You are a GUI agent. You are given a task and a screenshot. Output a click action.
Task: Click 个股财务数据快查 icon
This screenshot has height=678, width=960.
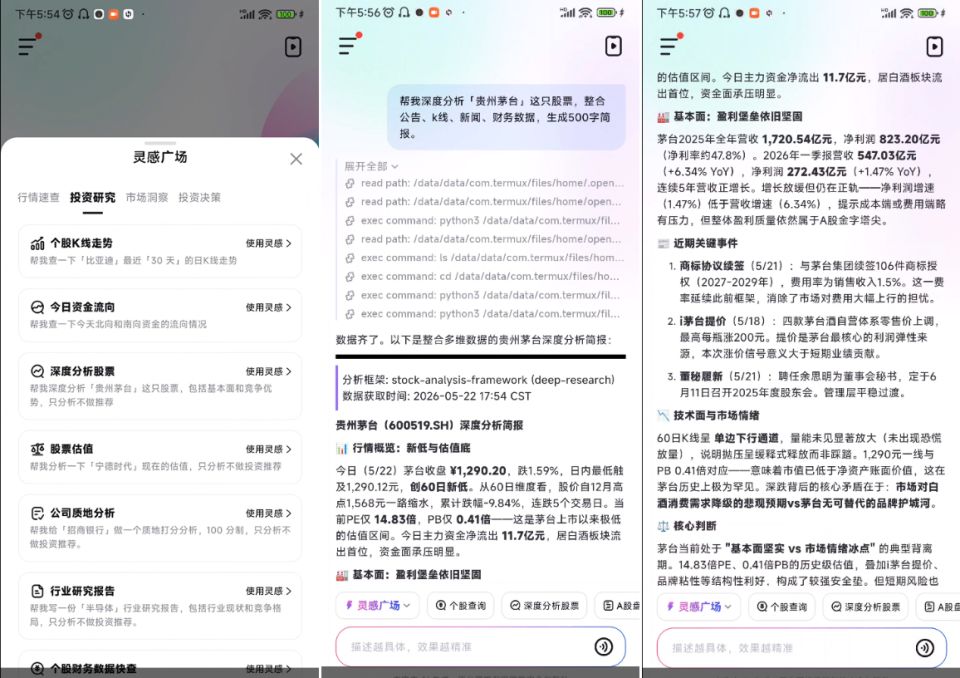pyautogui.click(x=37, y=669)
